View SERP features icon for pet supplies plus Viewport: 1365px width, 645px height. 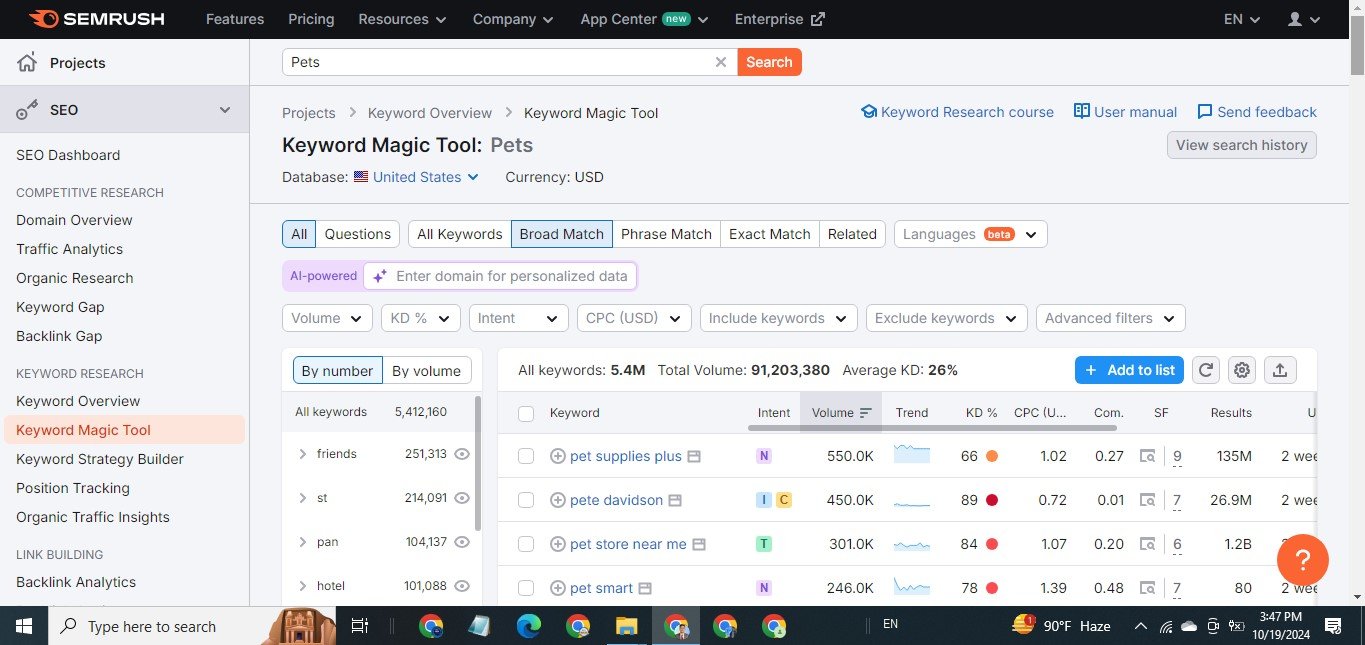1149,456
